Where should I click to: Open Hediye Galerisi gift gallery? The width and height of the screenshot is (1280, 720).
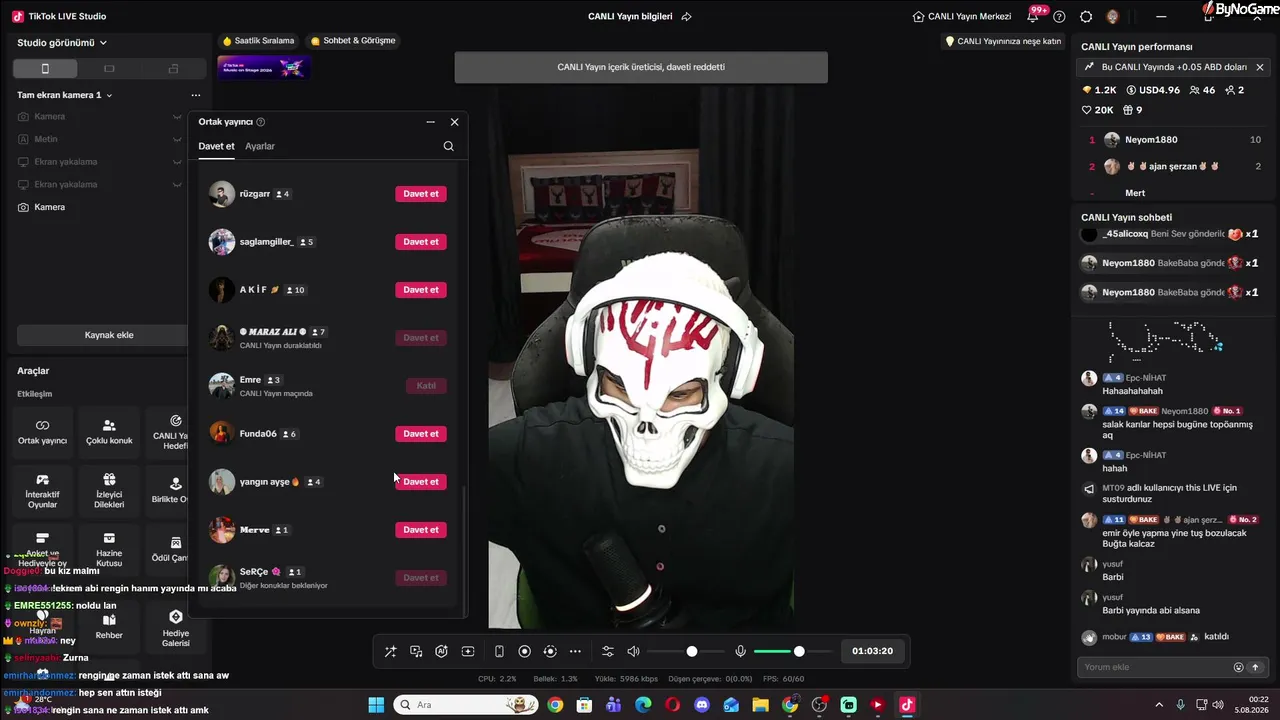[x=175, y=627]
